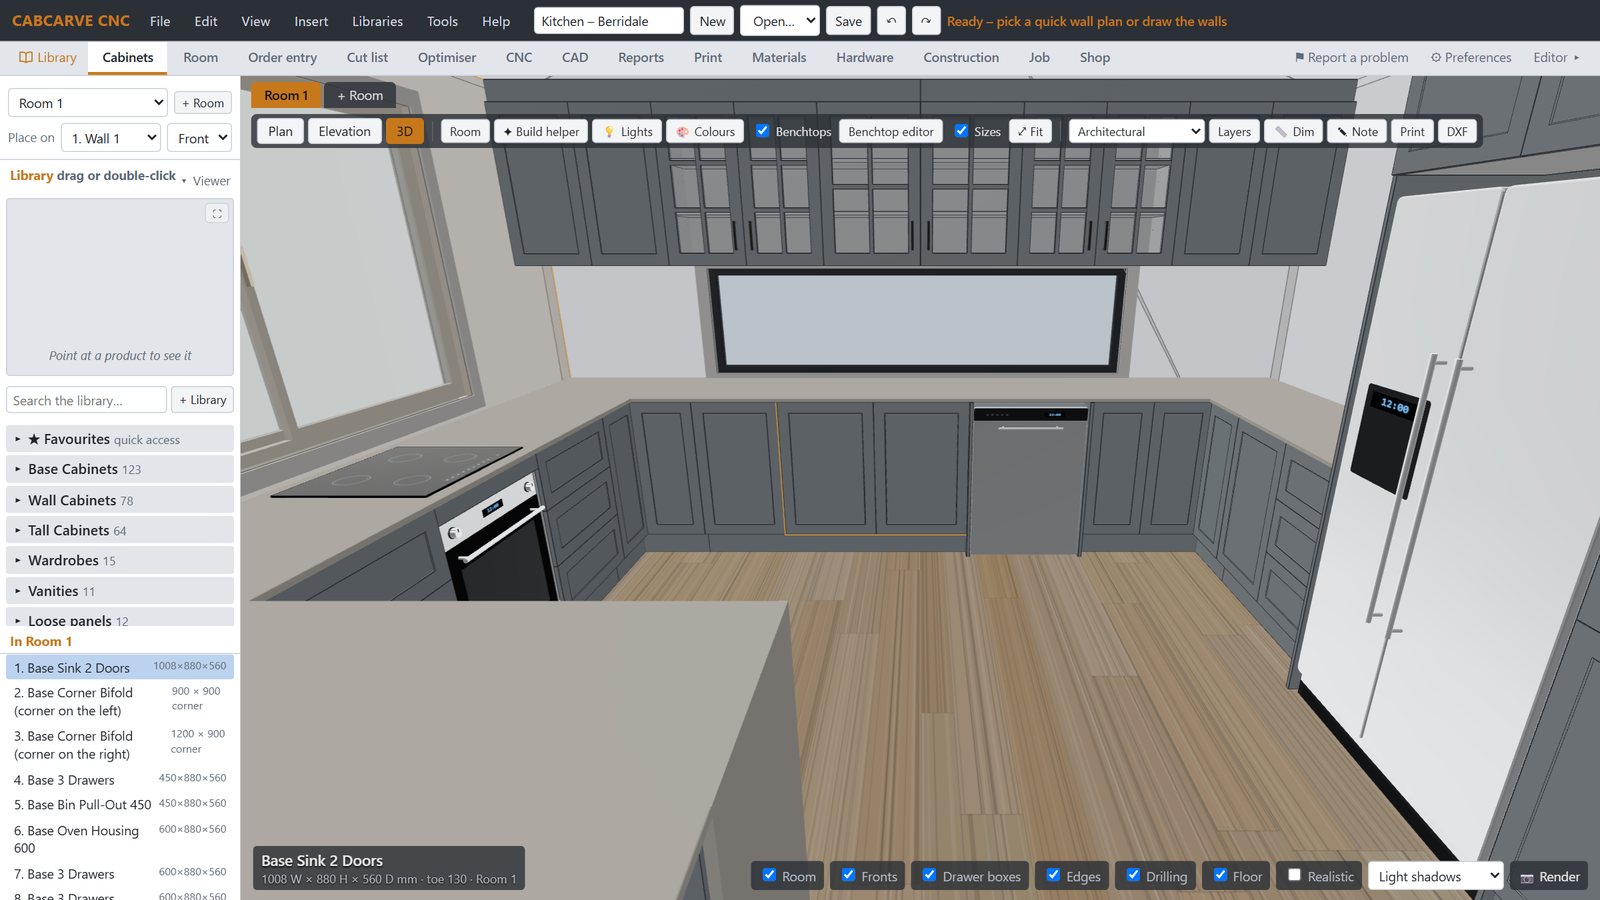The width and height of the screenshot is (1600, 900).
Task: Open Preferences
Action: coord(1471,57)
